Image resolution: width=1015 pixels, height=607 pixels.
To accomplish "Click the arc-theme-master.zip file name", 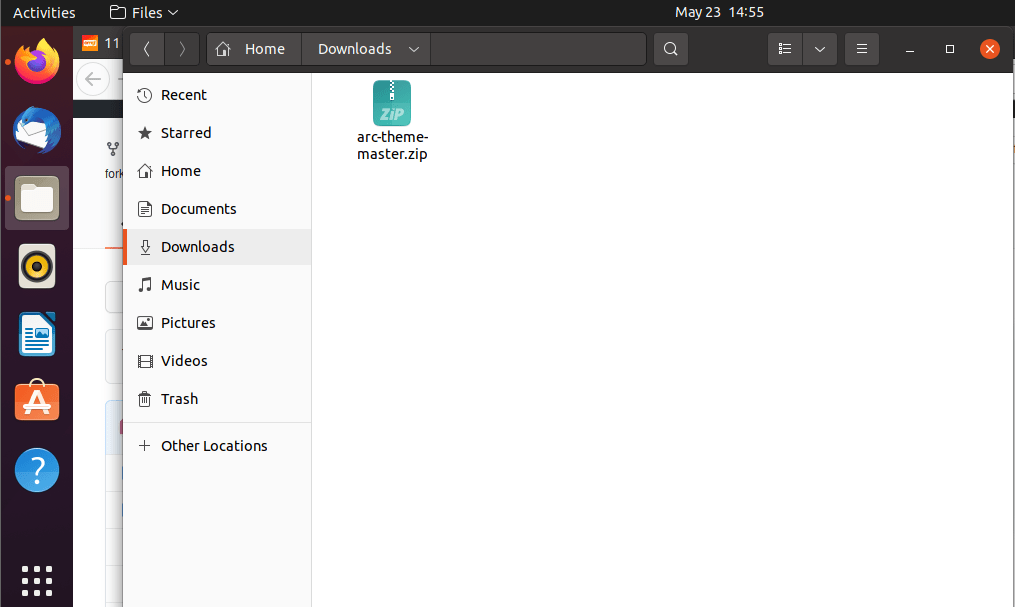I will pos(392,146).
